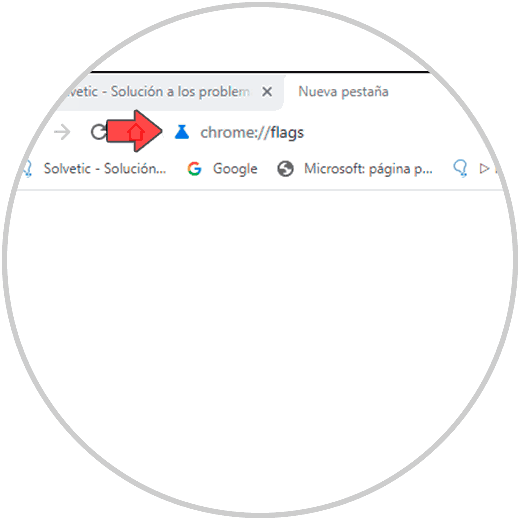Go forward using the gray arrow

[x=62, y=132]
